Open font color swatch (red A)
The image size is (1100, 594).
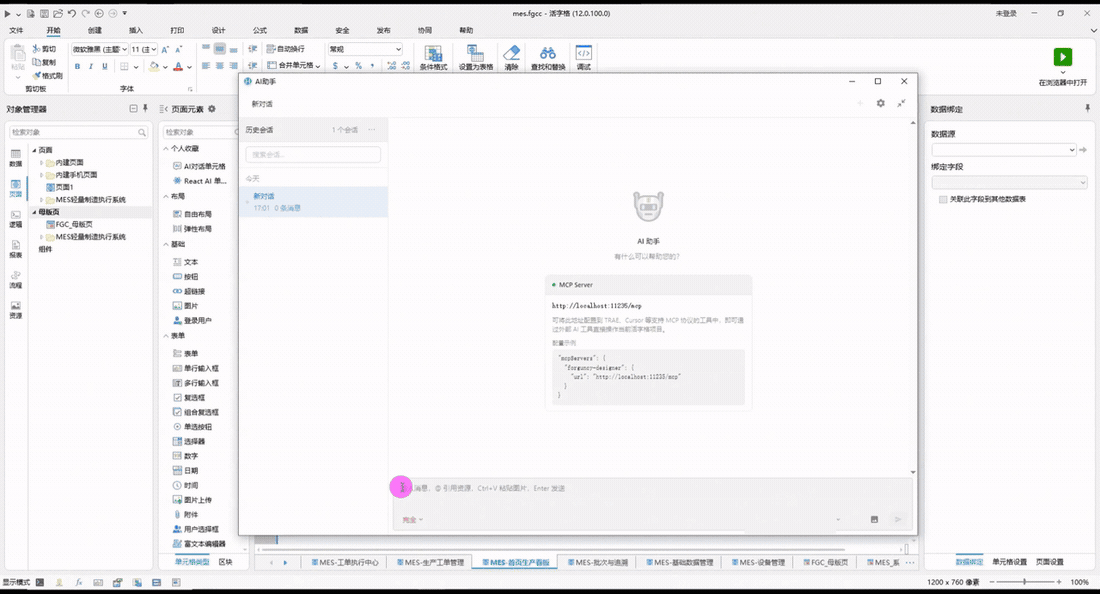[x=178, y=67]
